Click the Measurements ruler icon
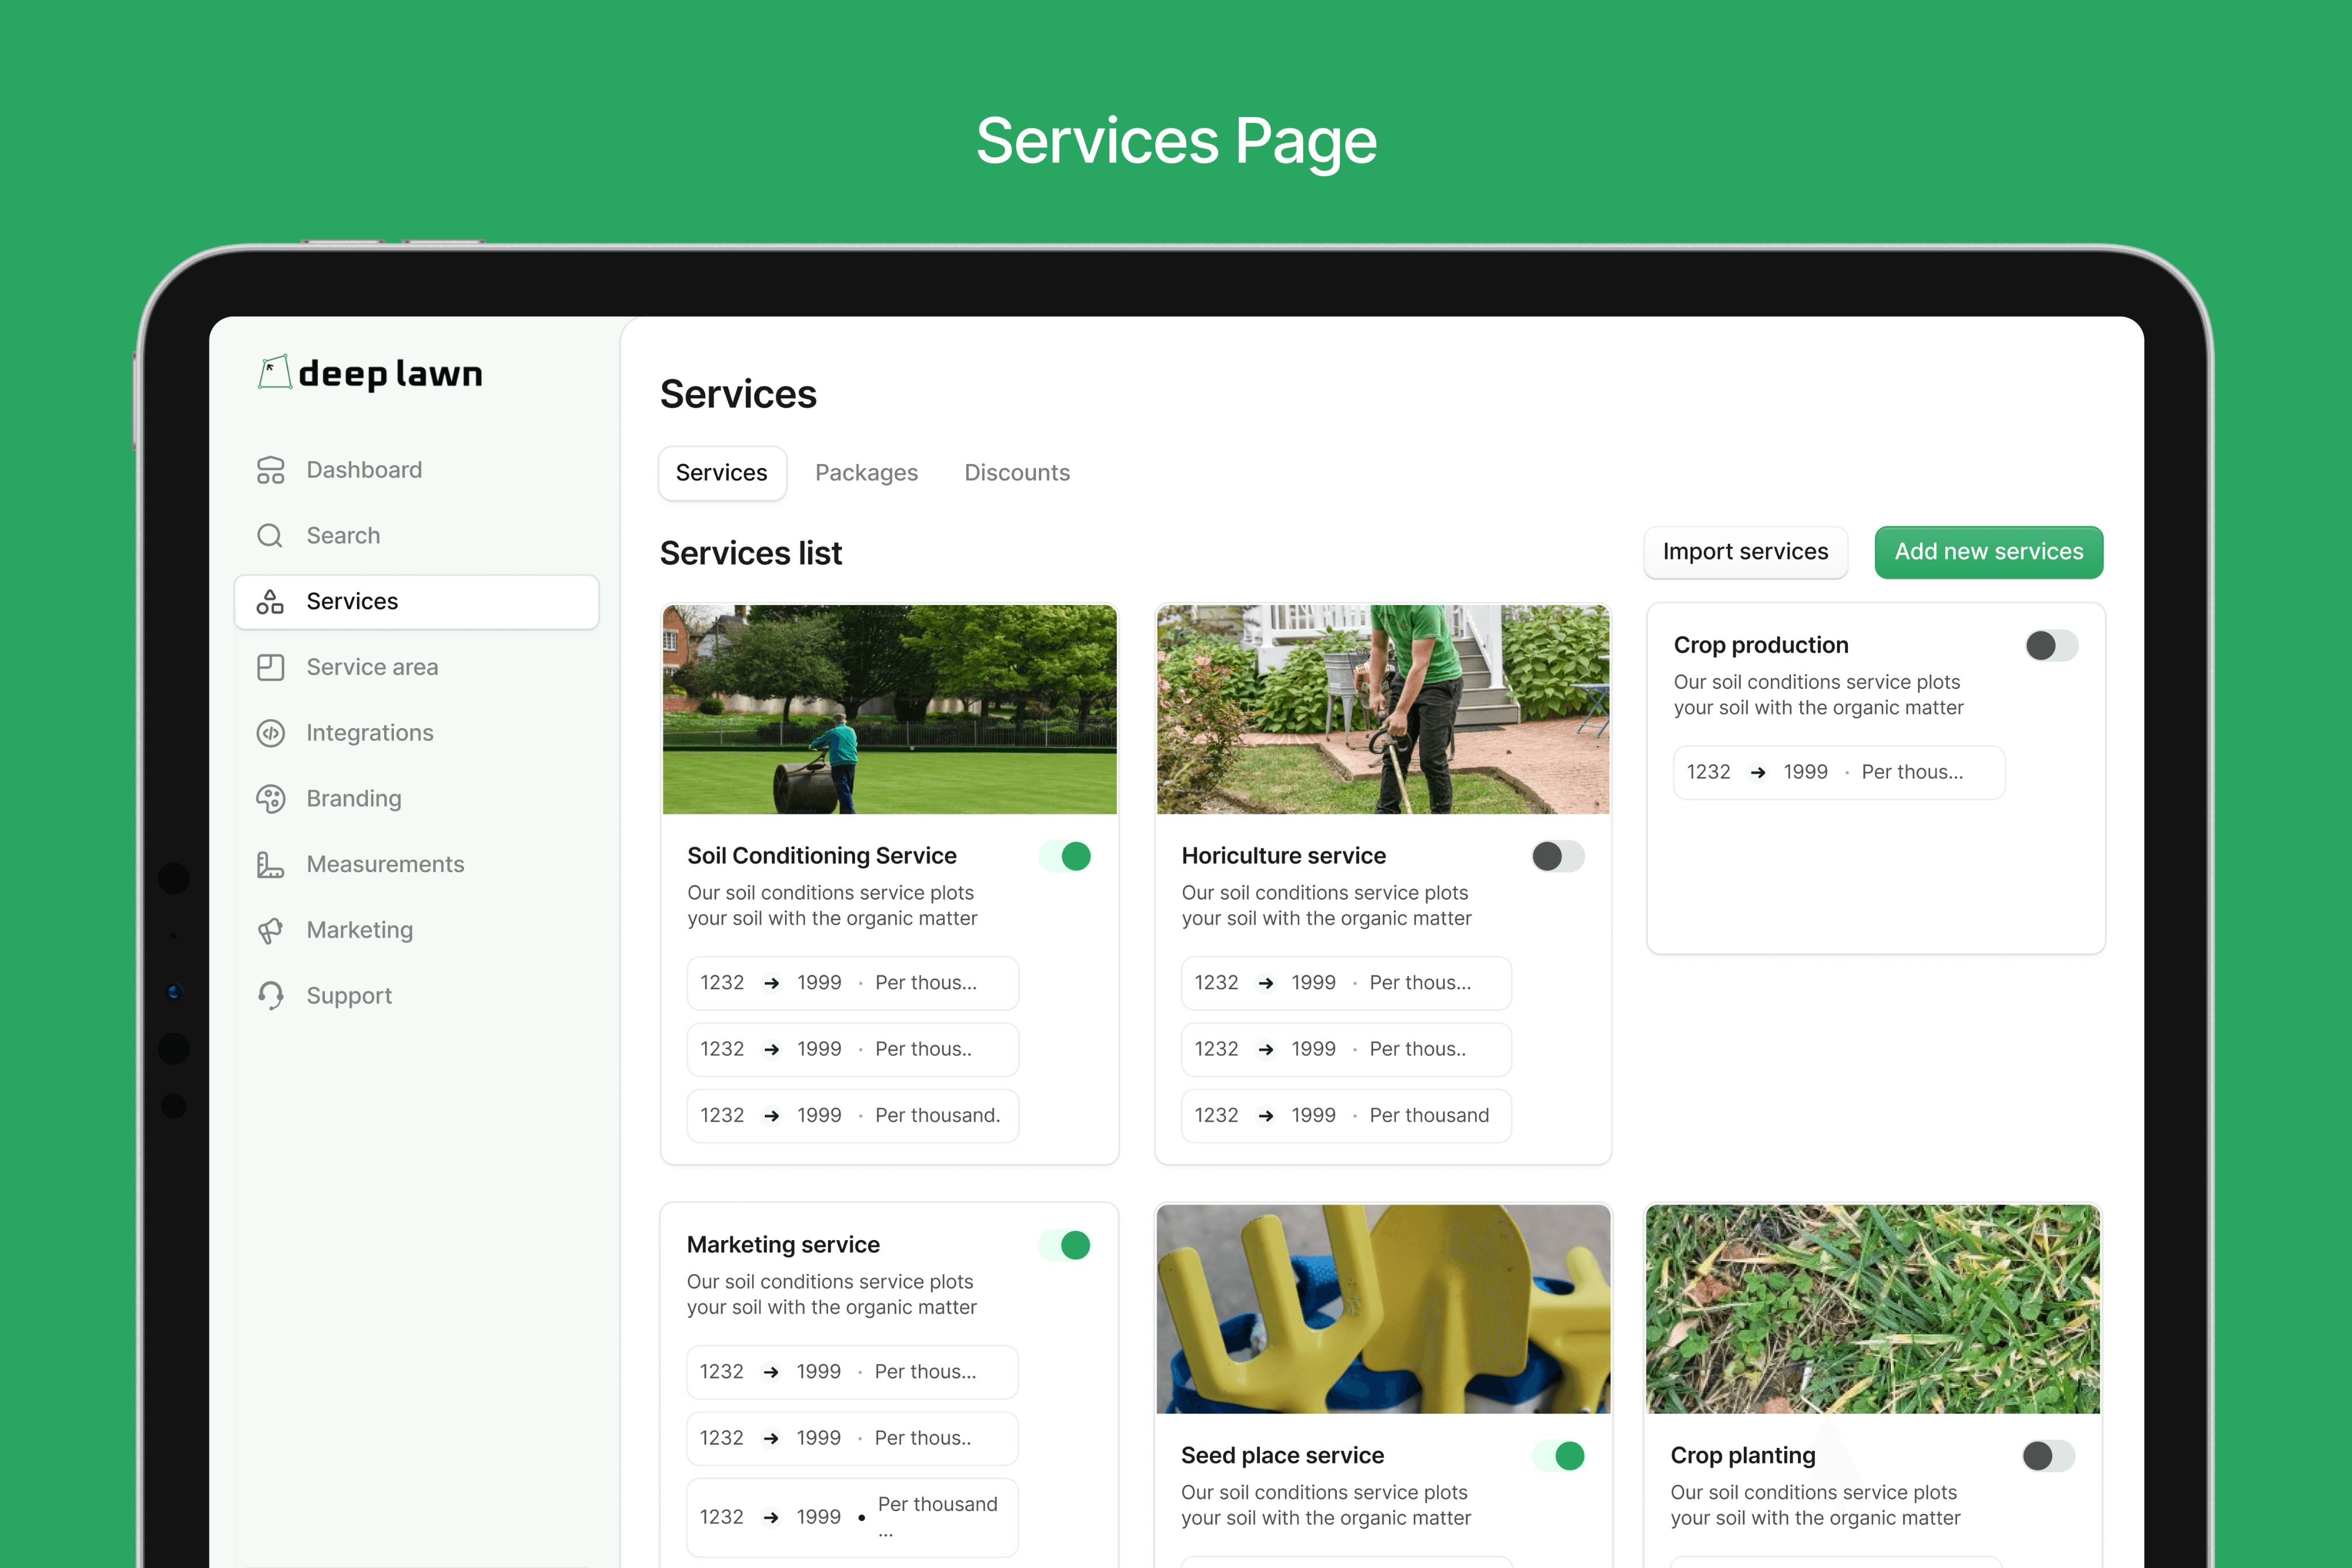Screen dimensions: 2352x1568 click(x=270, y=865)
